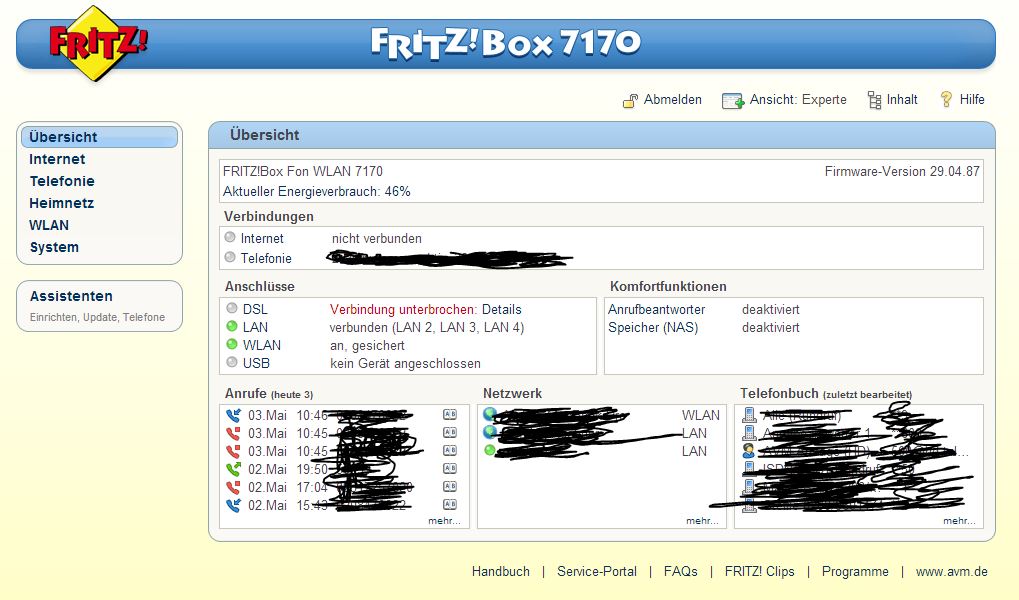The width and height of the screenshot is (1019, 600).
Task: Click phonebook icon for 02.Mai 15:43 call
Action: [450, 504]
